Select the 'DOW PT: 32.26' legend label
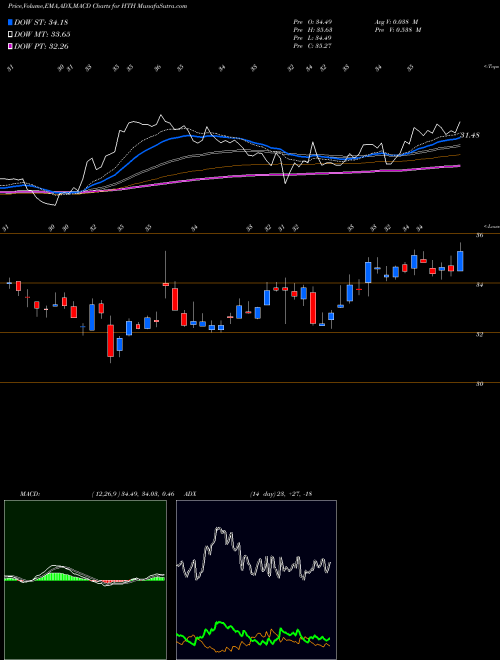The width and height of the screenshot is (500, 660). 41,46
